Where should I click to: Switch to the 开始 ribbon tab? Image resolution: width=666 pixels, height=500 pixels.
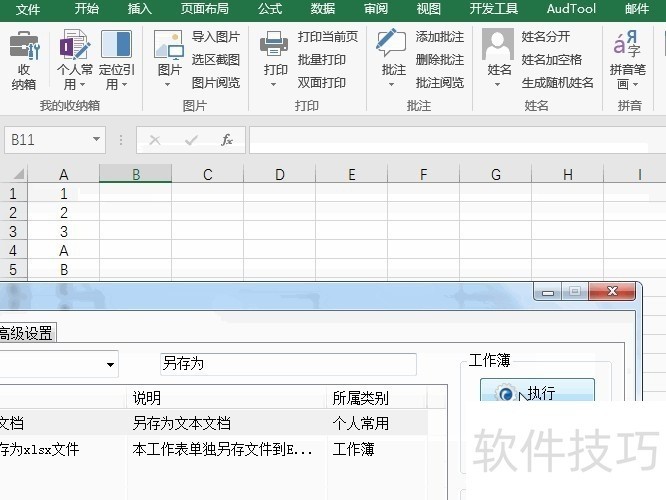tap(87, 8)
